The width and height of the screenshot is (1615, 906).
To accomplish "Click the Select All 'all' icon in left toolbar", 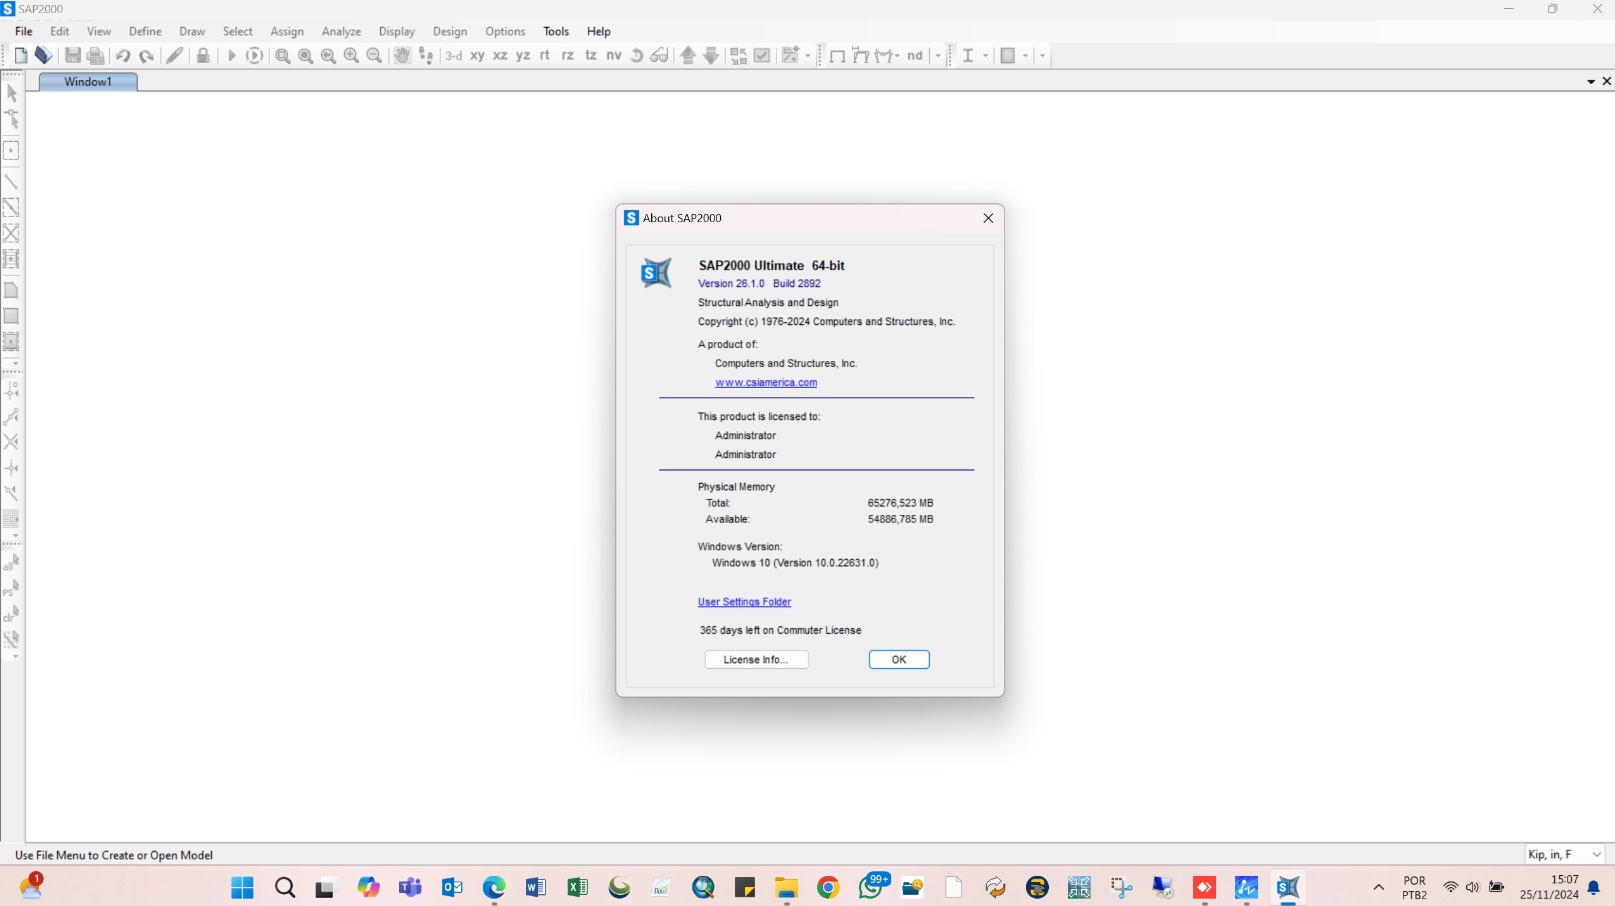I will coord(12,564).
